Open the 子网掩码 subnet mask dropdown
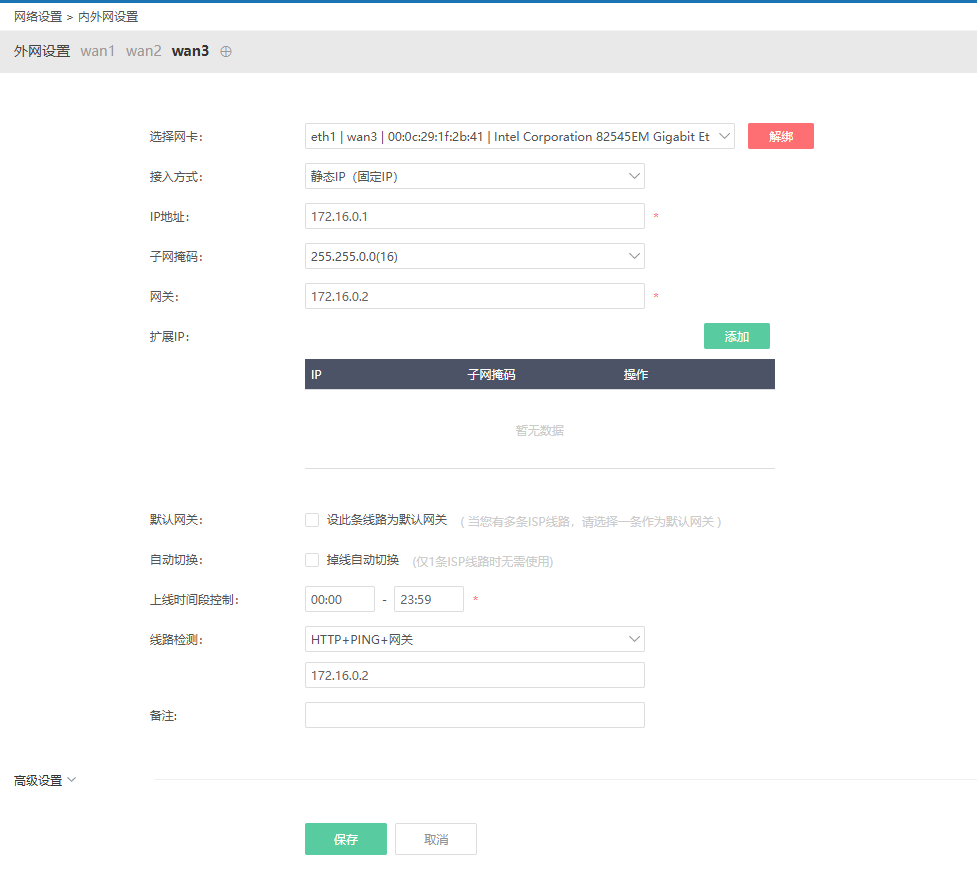977x875 pixels. point(474,257)
